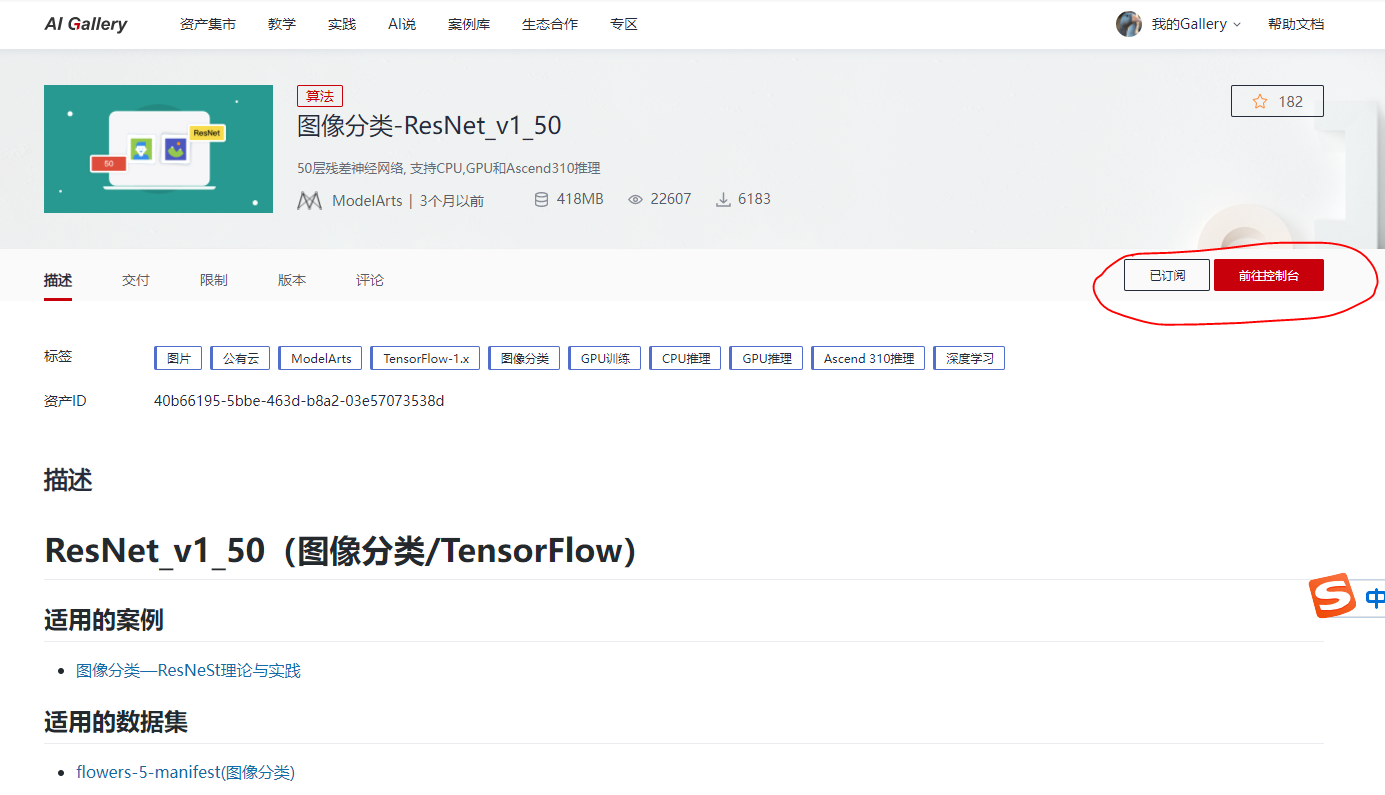Screen dimensions: 1385x795
Task: Click the ModelArts publisher name
Action: pos(368,200)
